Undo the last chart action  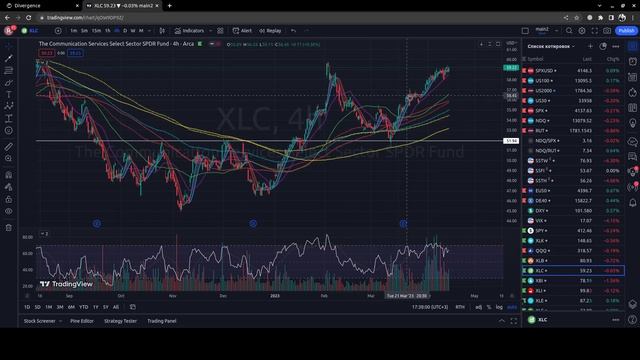(x=293, y=31)
